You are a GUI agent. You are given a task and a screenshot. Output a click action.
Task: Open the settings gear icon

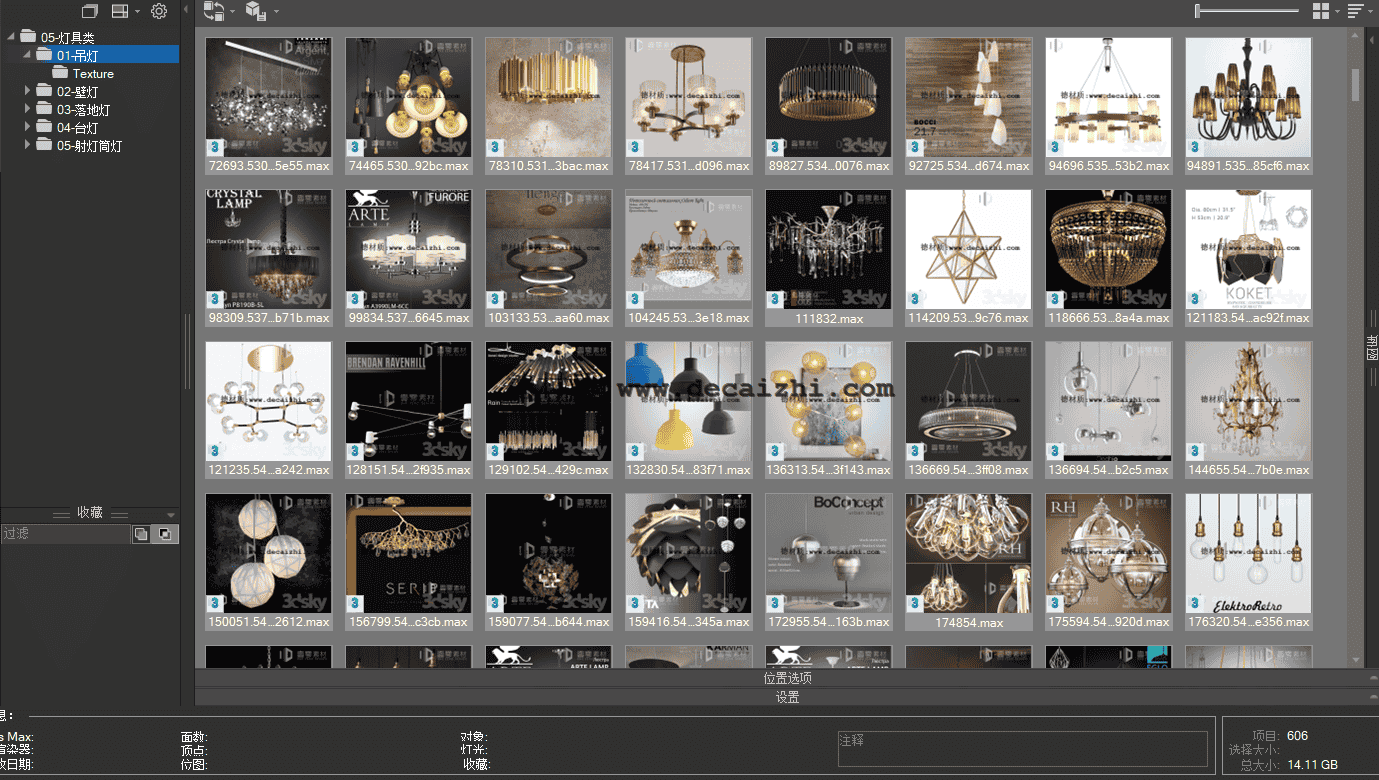pyautogui.click(x=159, y=10)
